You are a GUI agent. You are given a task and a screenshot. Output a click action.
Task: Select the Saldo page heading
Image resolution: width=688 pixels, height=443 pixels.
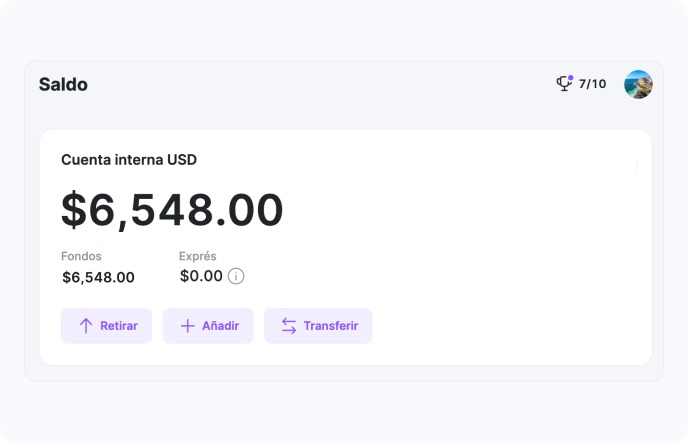coord(63,85)
